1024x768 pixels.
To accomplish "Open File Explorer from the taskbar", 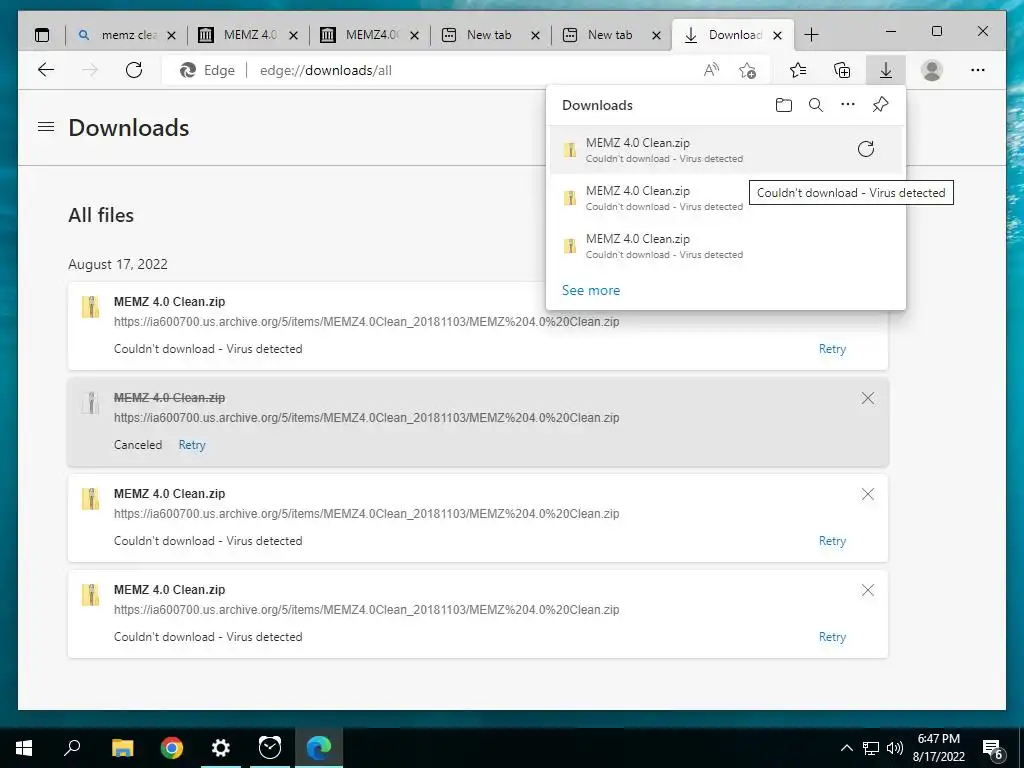I will pos(122,748).
